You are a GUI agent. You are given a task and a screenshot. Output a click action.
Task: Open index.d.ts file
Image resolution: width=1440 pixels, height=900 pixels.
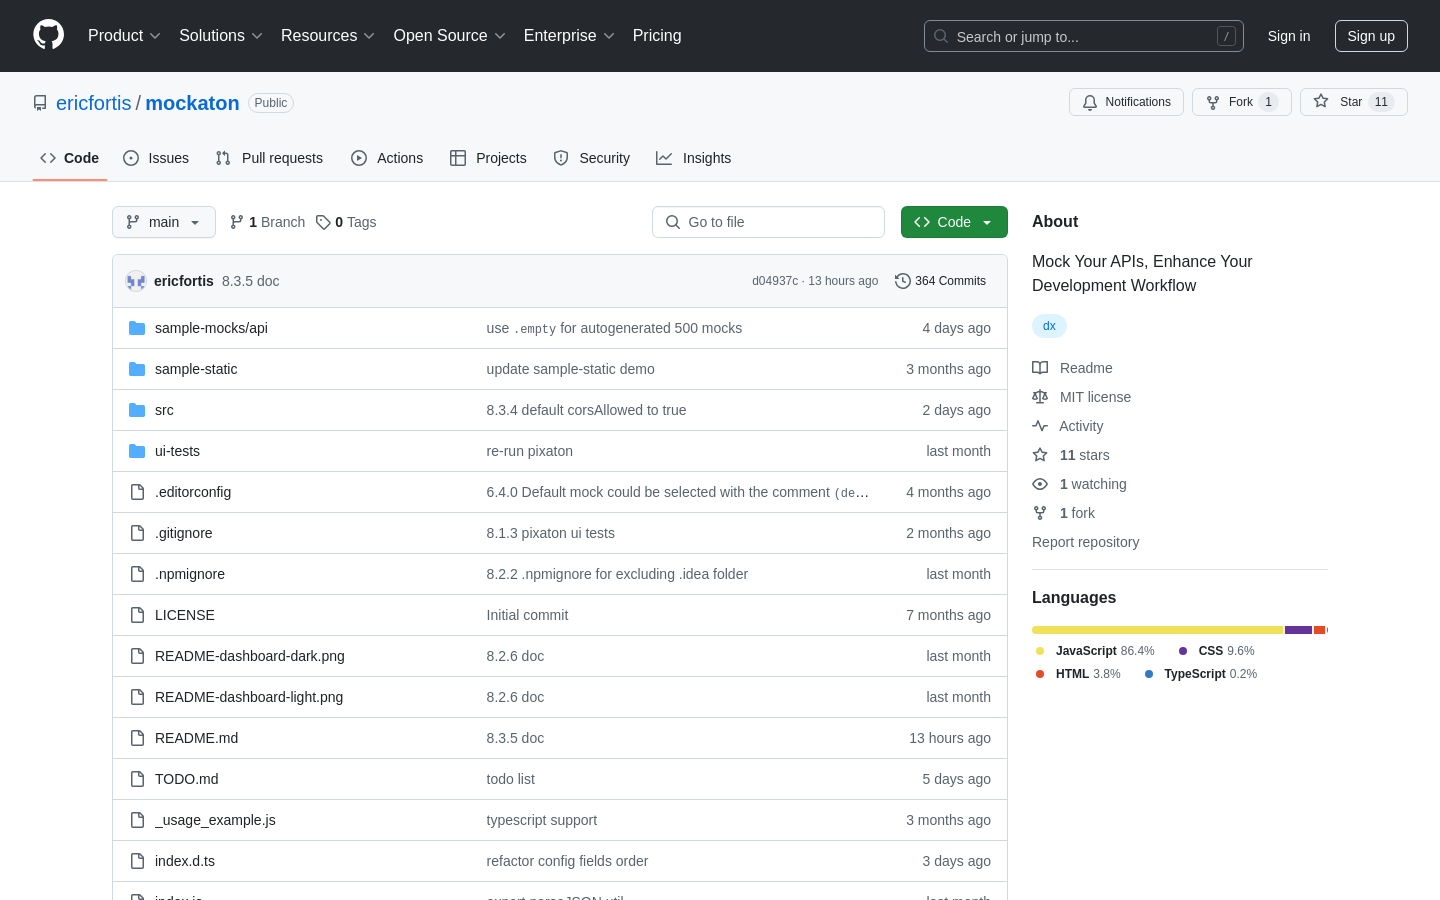coord(185,861)
